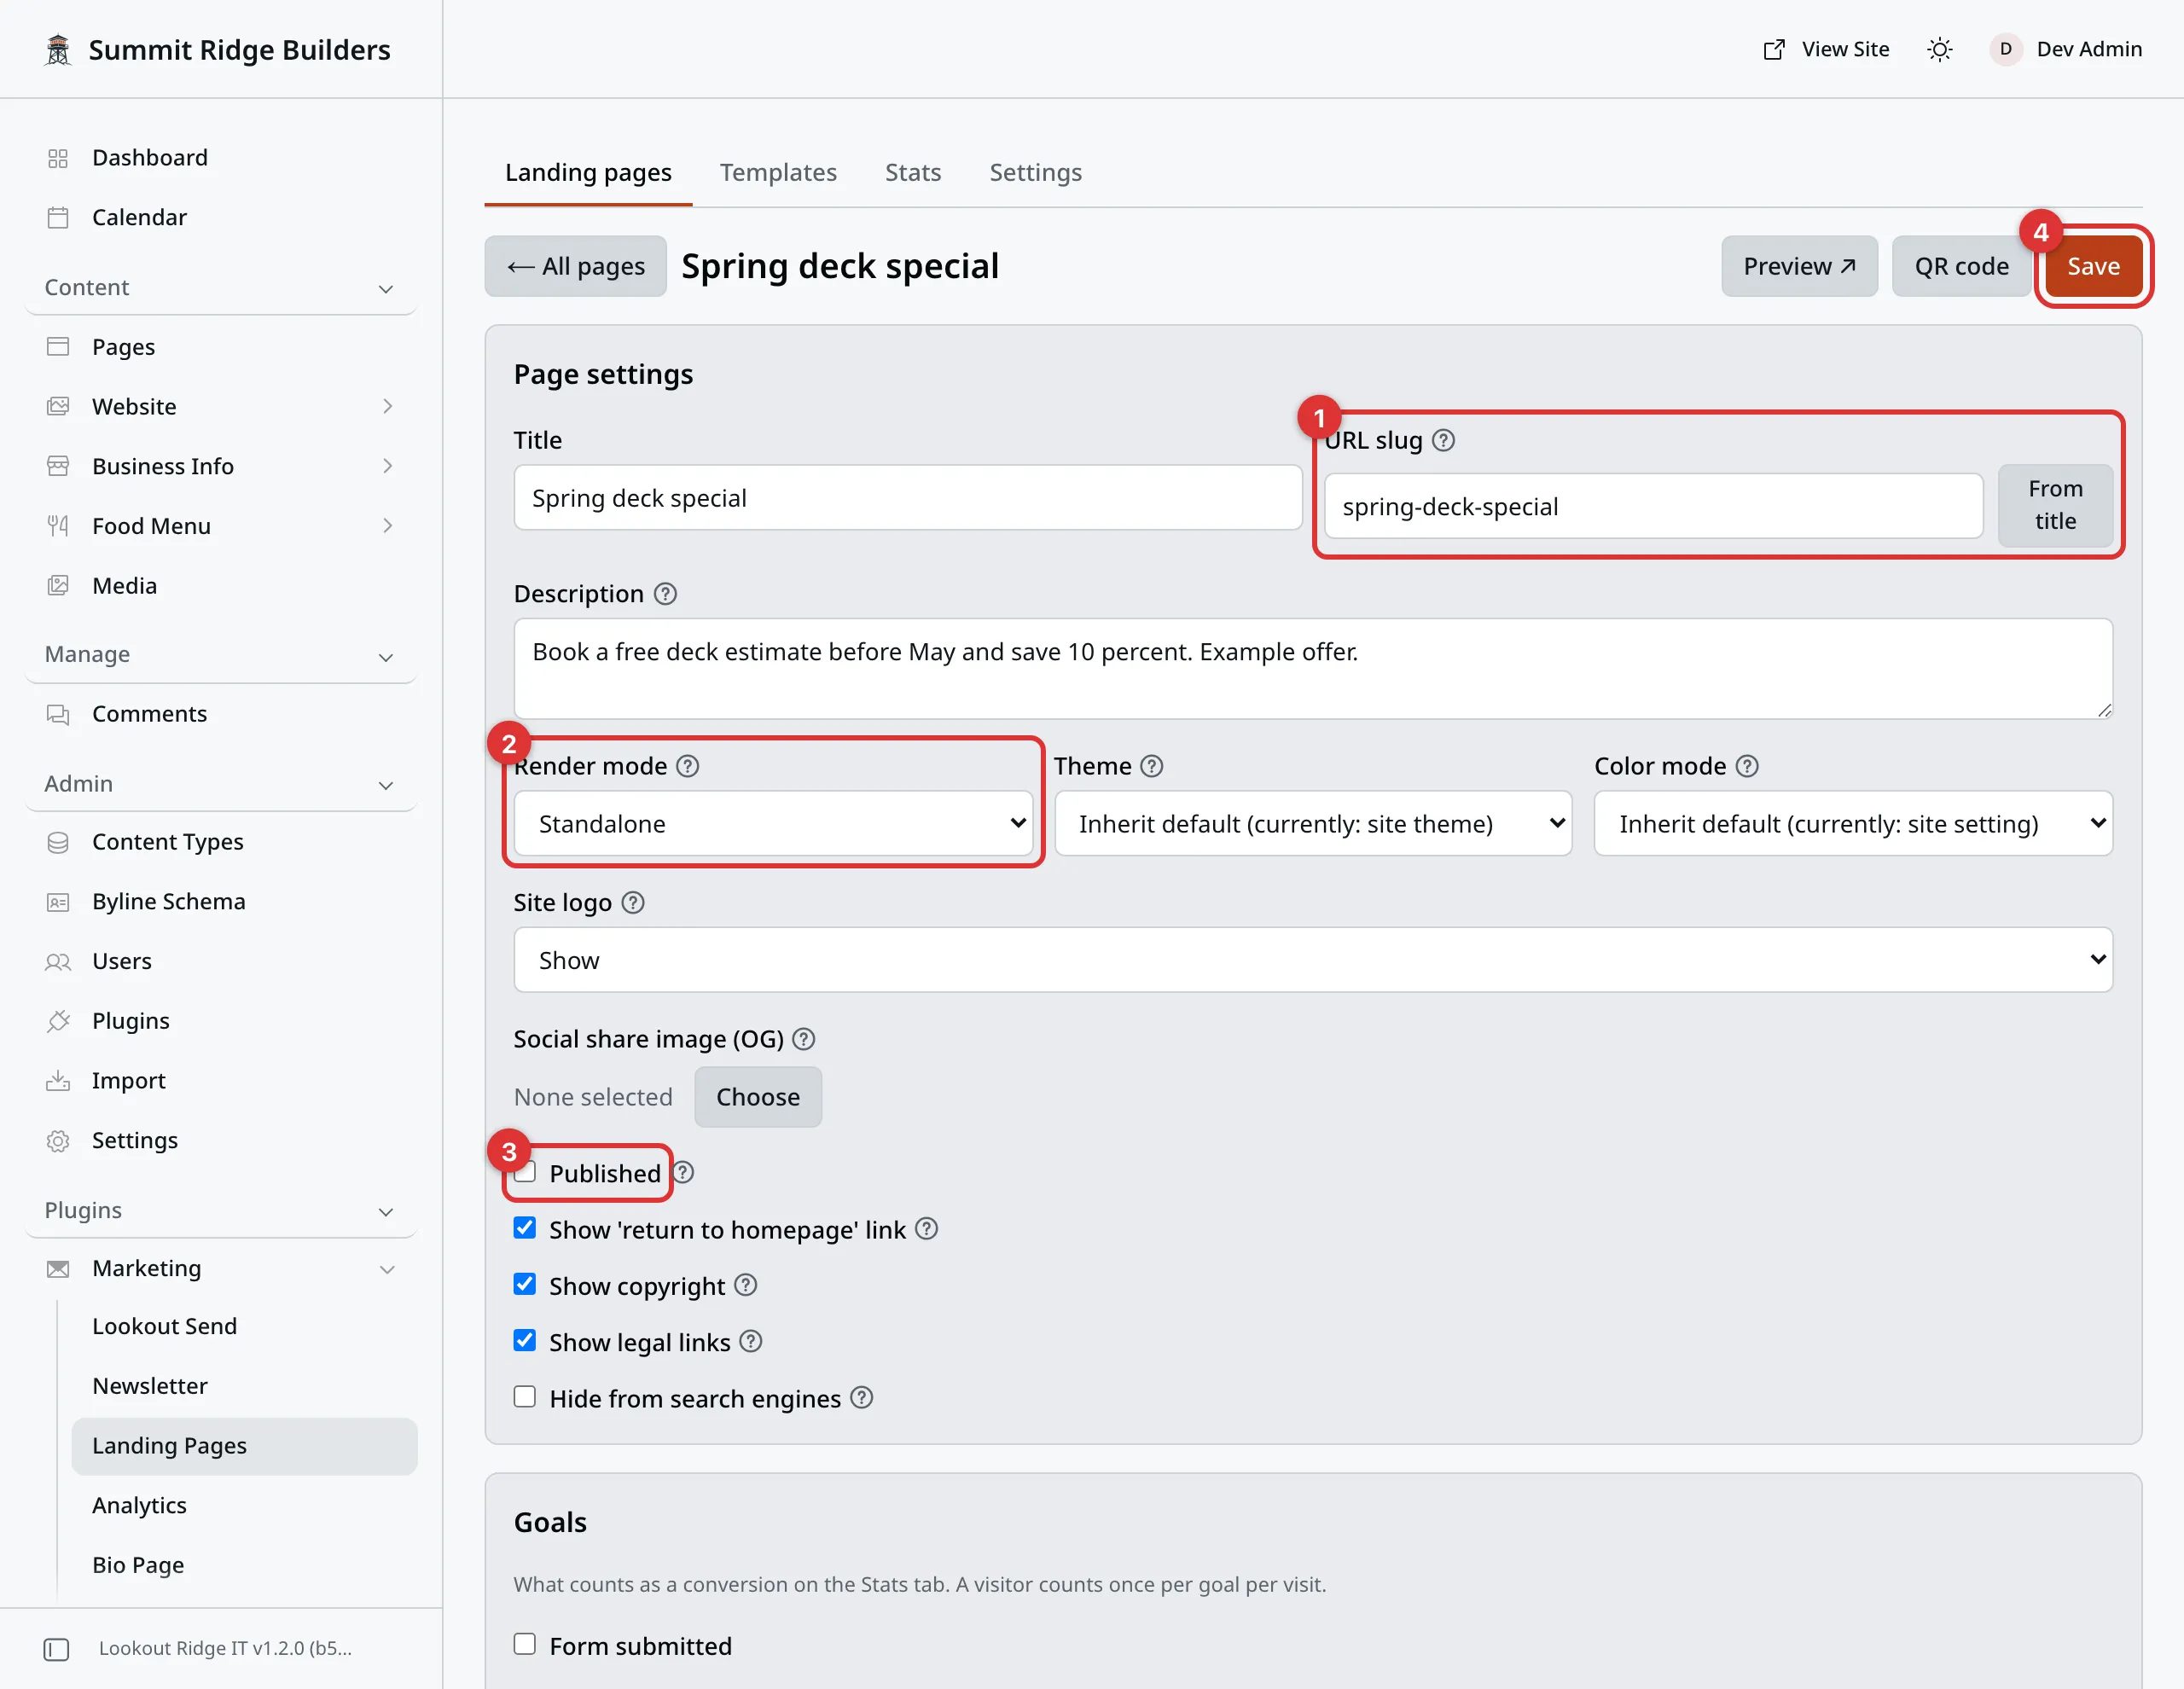Click the Show legal links help icon
The width and height of the screenshot is (2184, 1689).
point(751,1341)
